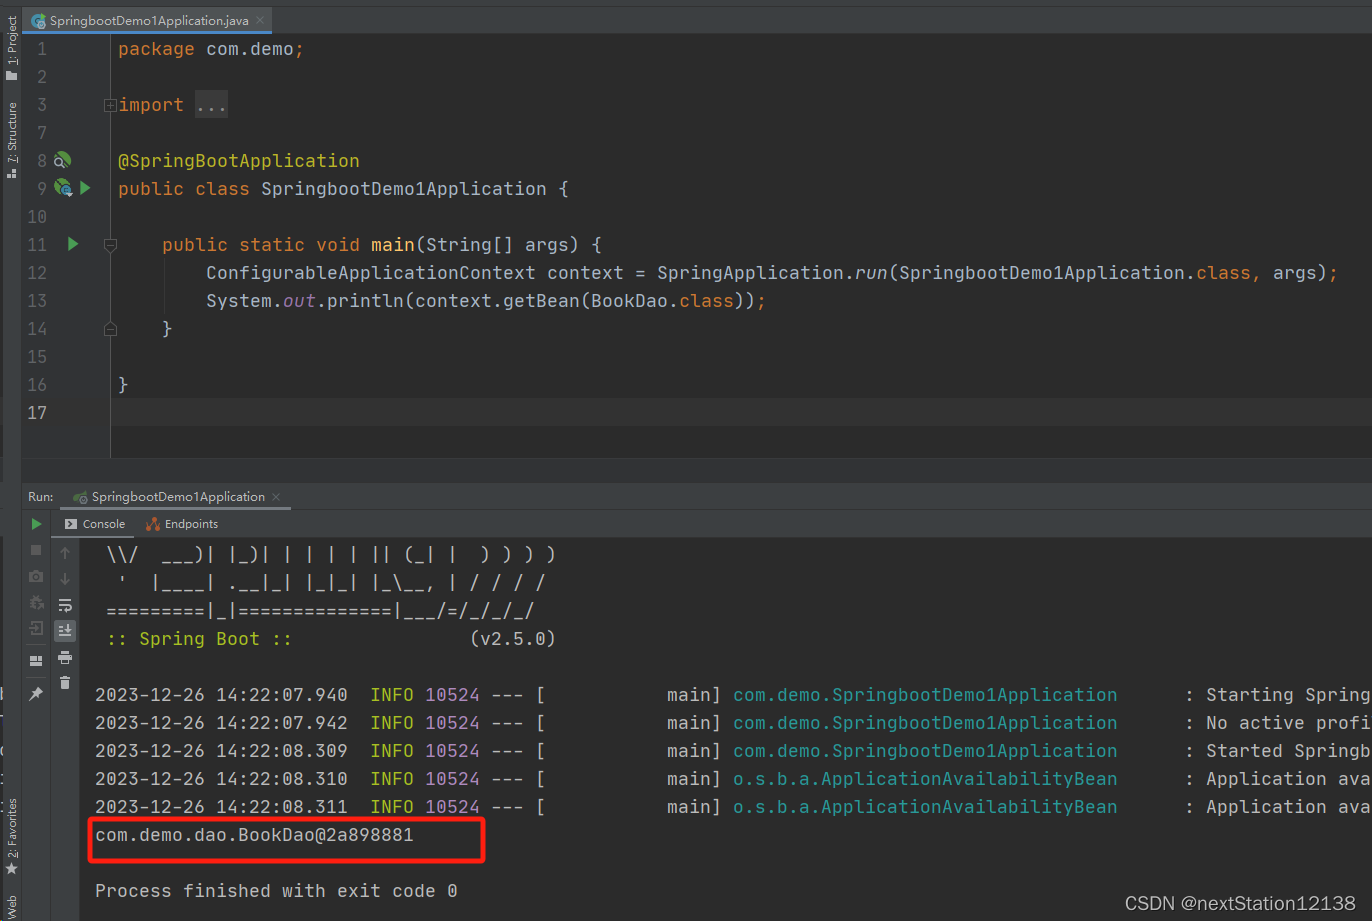Viewport: 1372px width, 921px height.
Task: Click the run gutter arrow on line 9
Action: tap(85, 188)
